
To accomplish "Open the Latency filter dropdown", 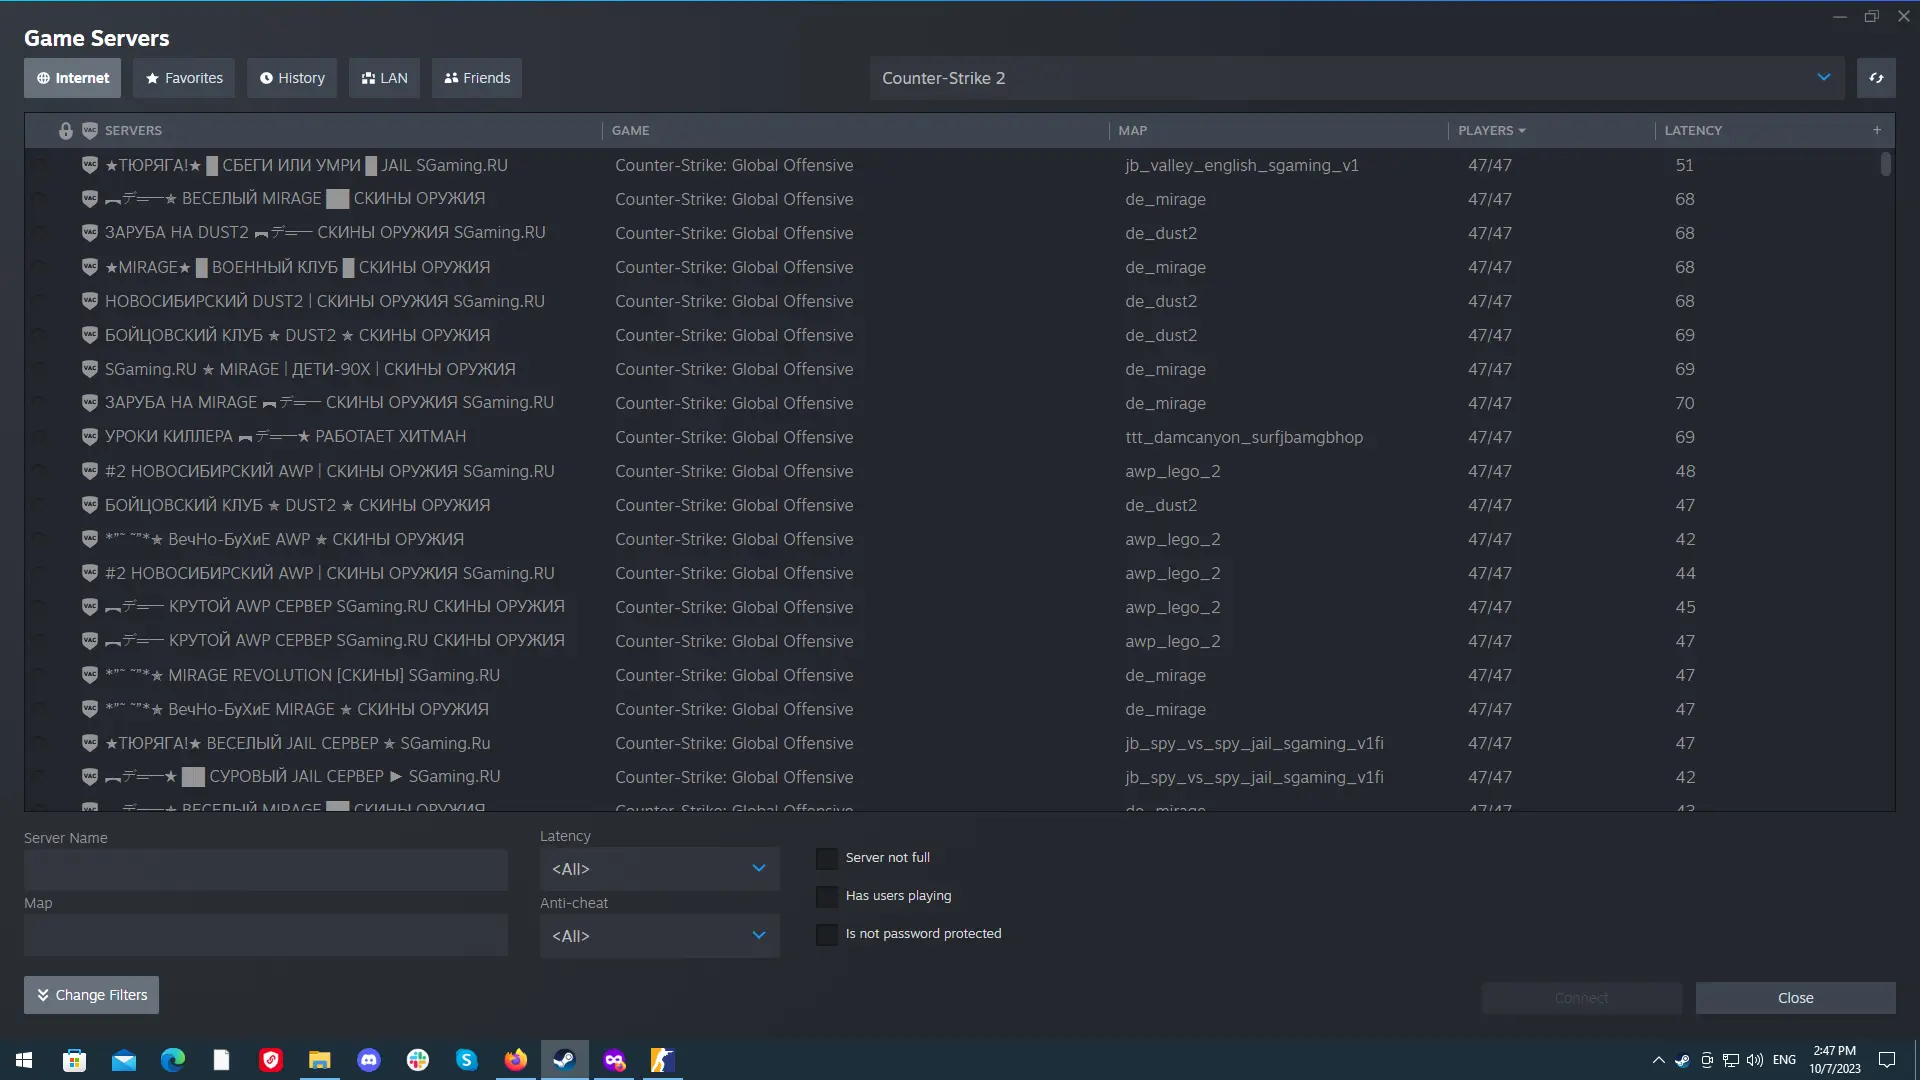I will click(x=660, y=869).
